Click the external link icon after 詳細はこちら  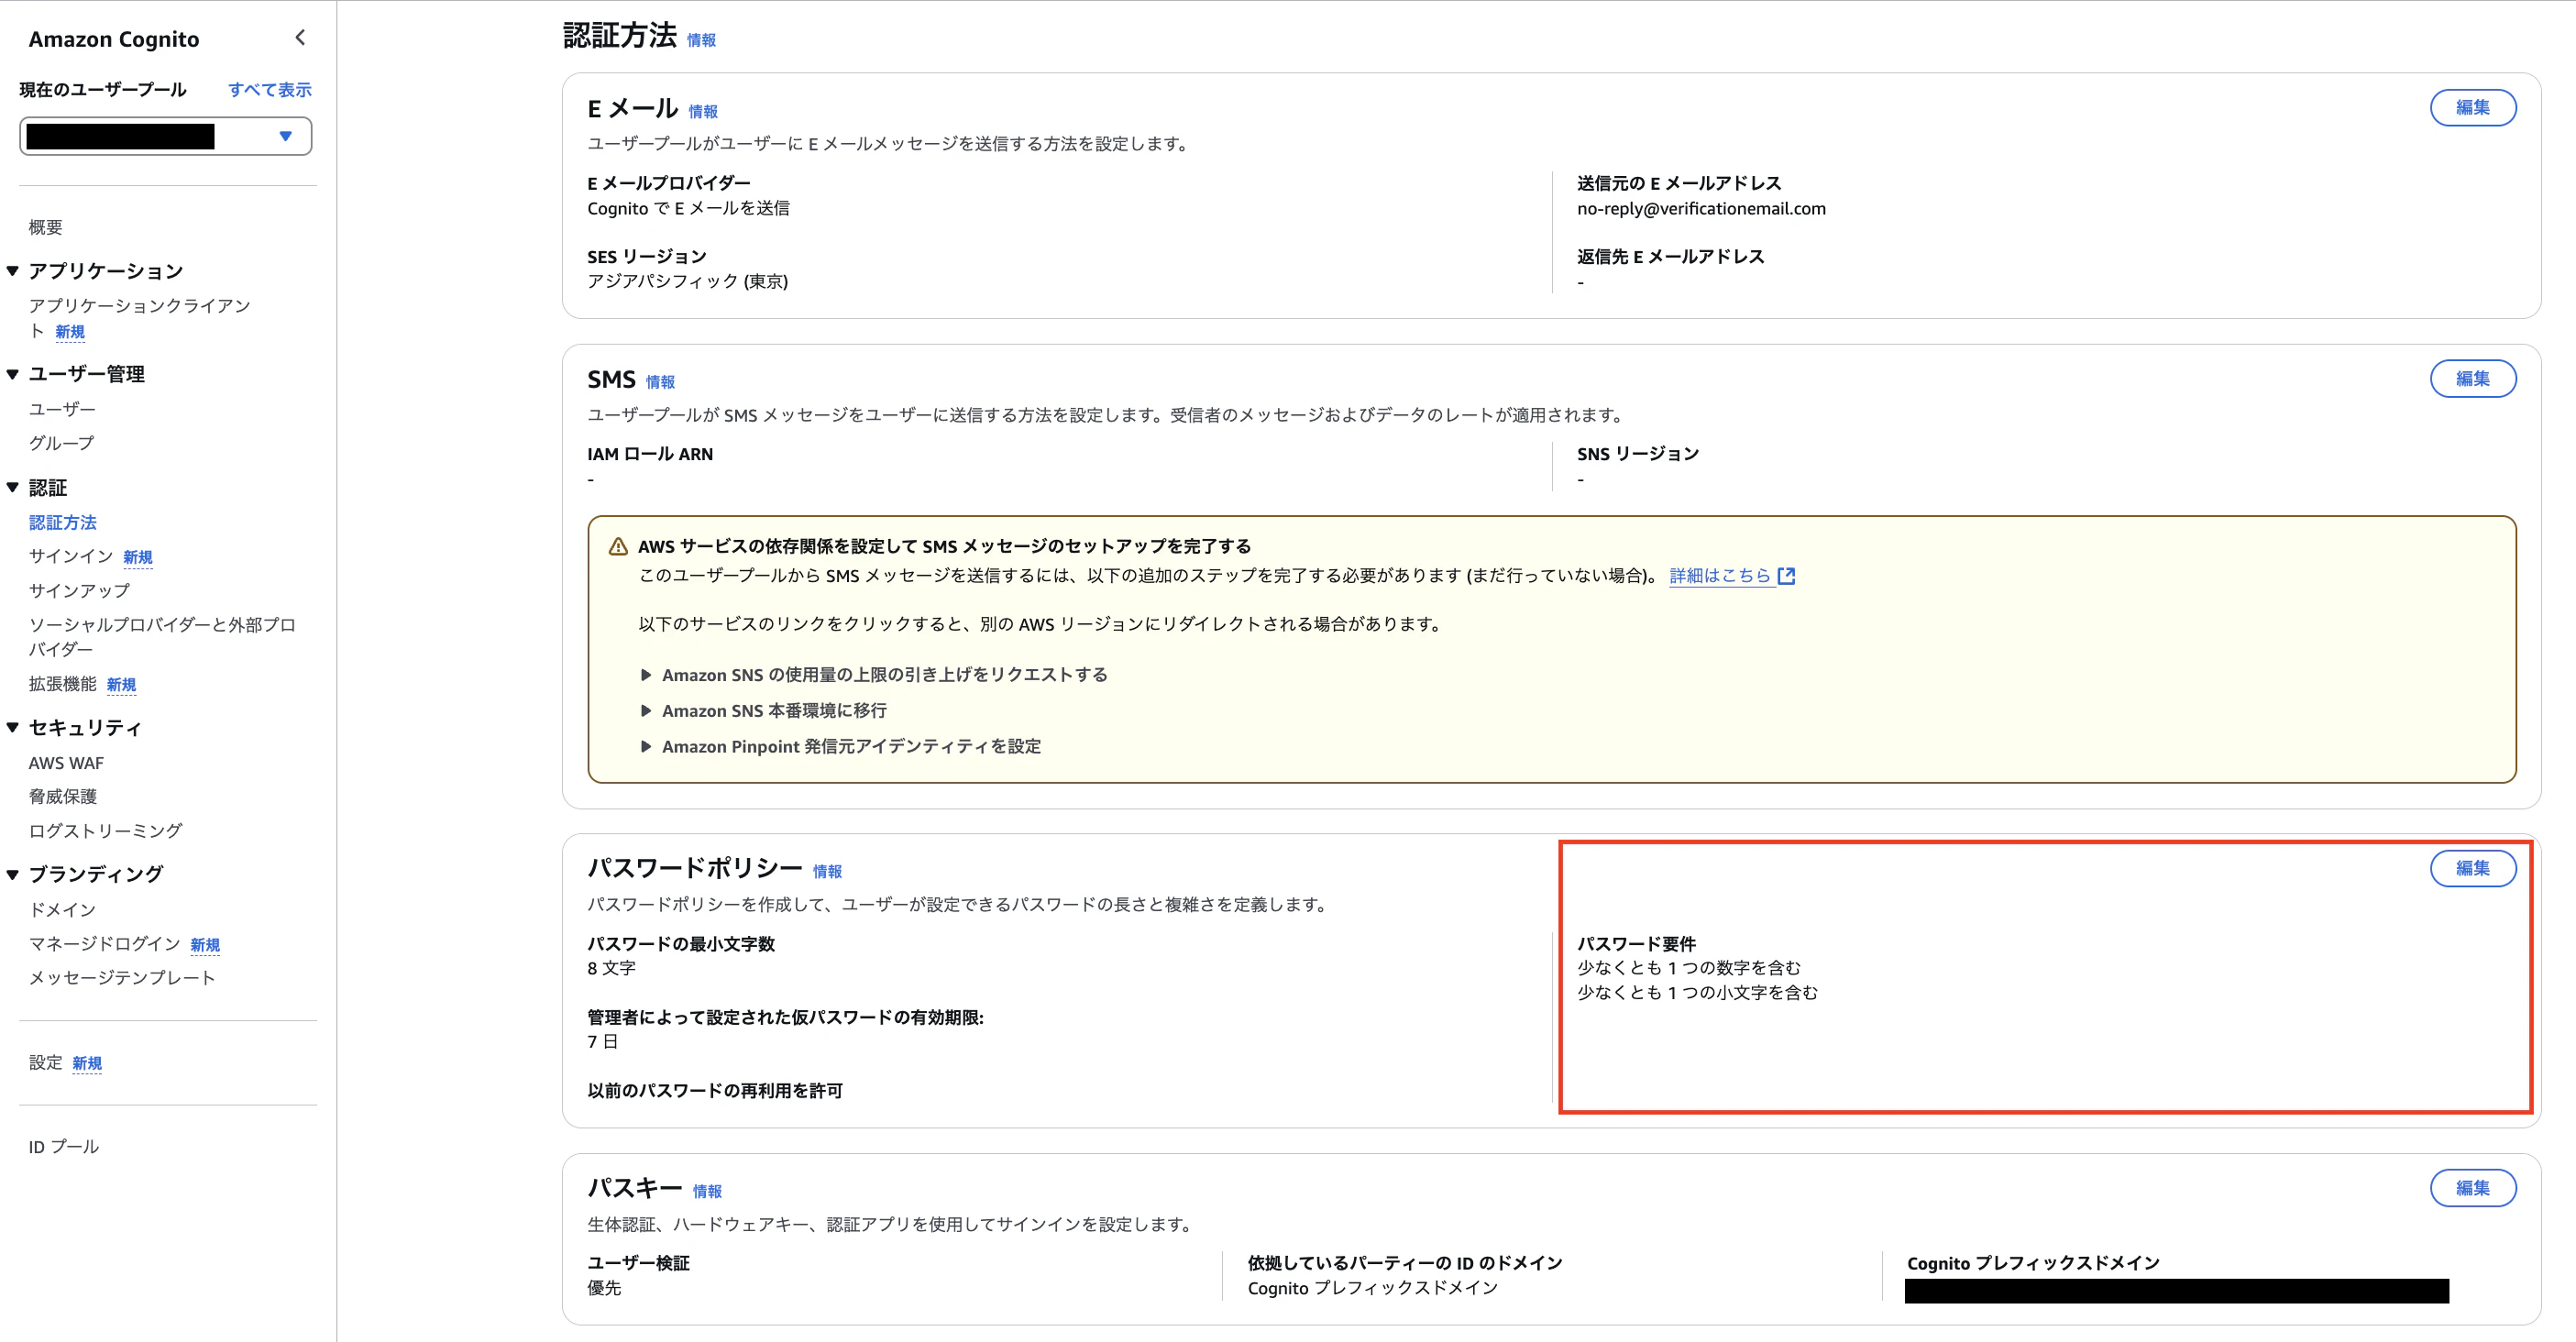1787,576
